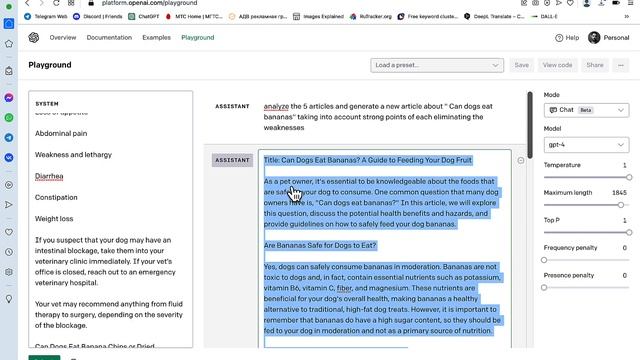Open the Model gpt-4 dropdown

pos(587,145)
